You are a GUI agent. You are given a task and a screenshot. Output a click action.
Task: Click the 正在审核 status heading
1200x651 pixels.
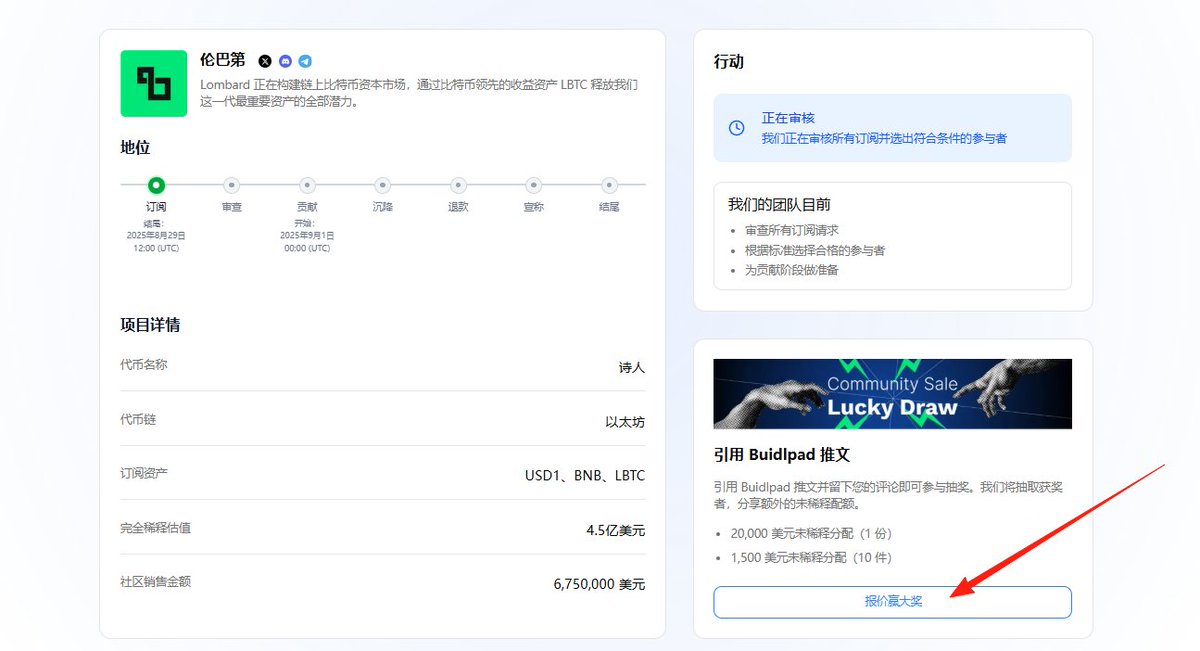788,118
